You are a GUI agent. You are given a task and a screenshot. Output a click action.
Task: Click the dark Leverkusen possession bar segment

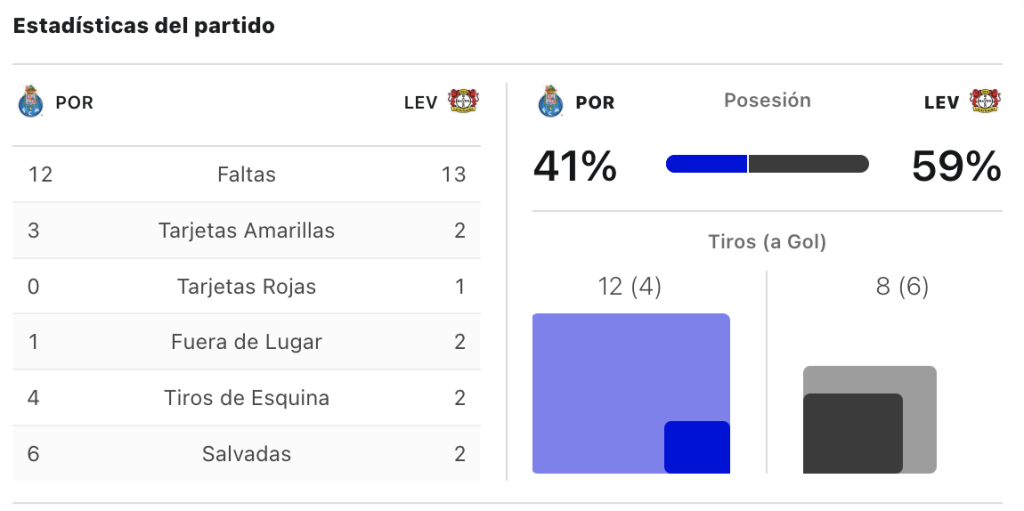coord(808,164)
